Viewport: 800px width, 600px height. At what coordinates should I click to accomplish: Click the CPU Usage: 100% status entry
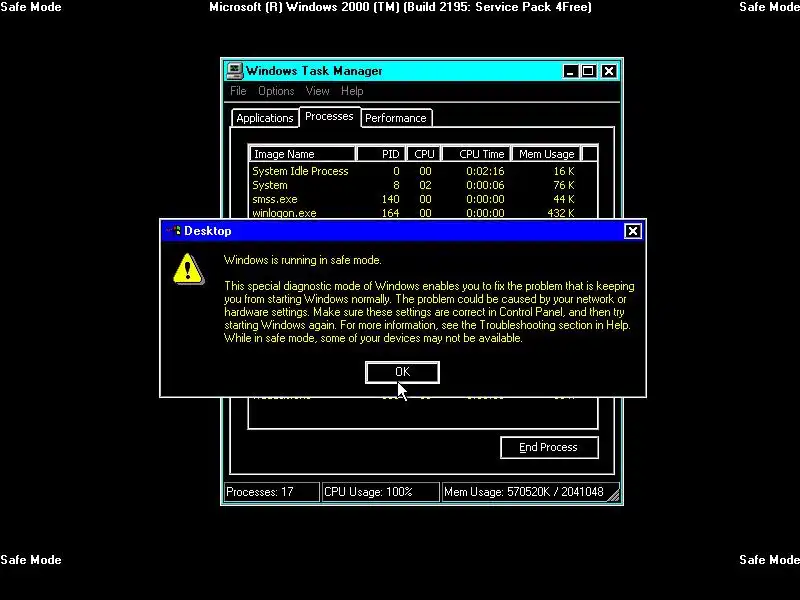click(x=381, y=492)
